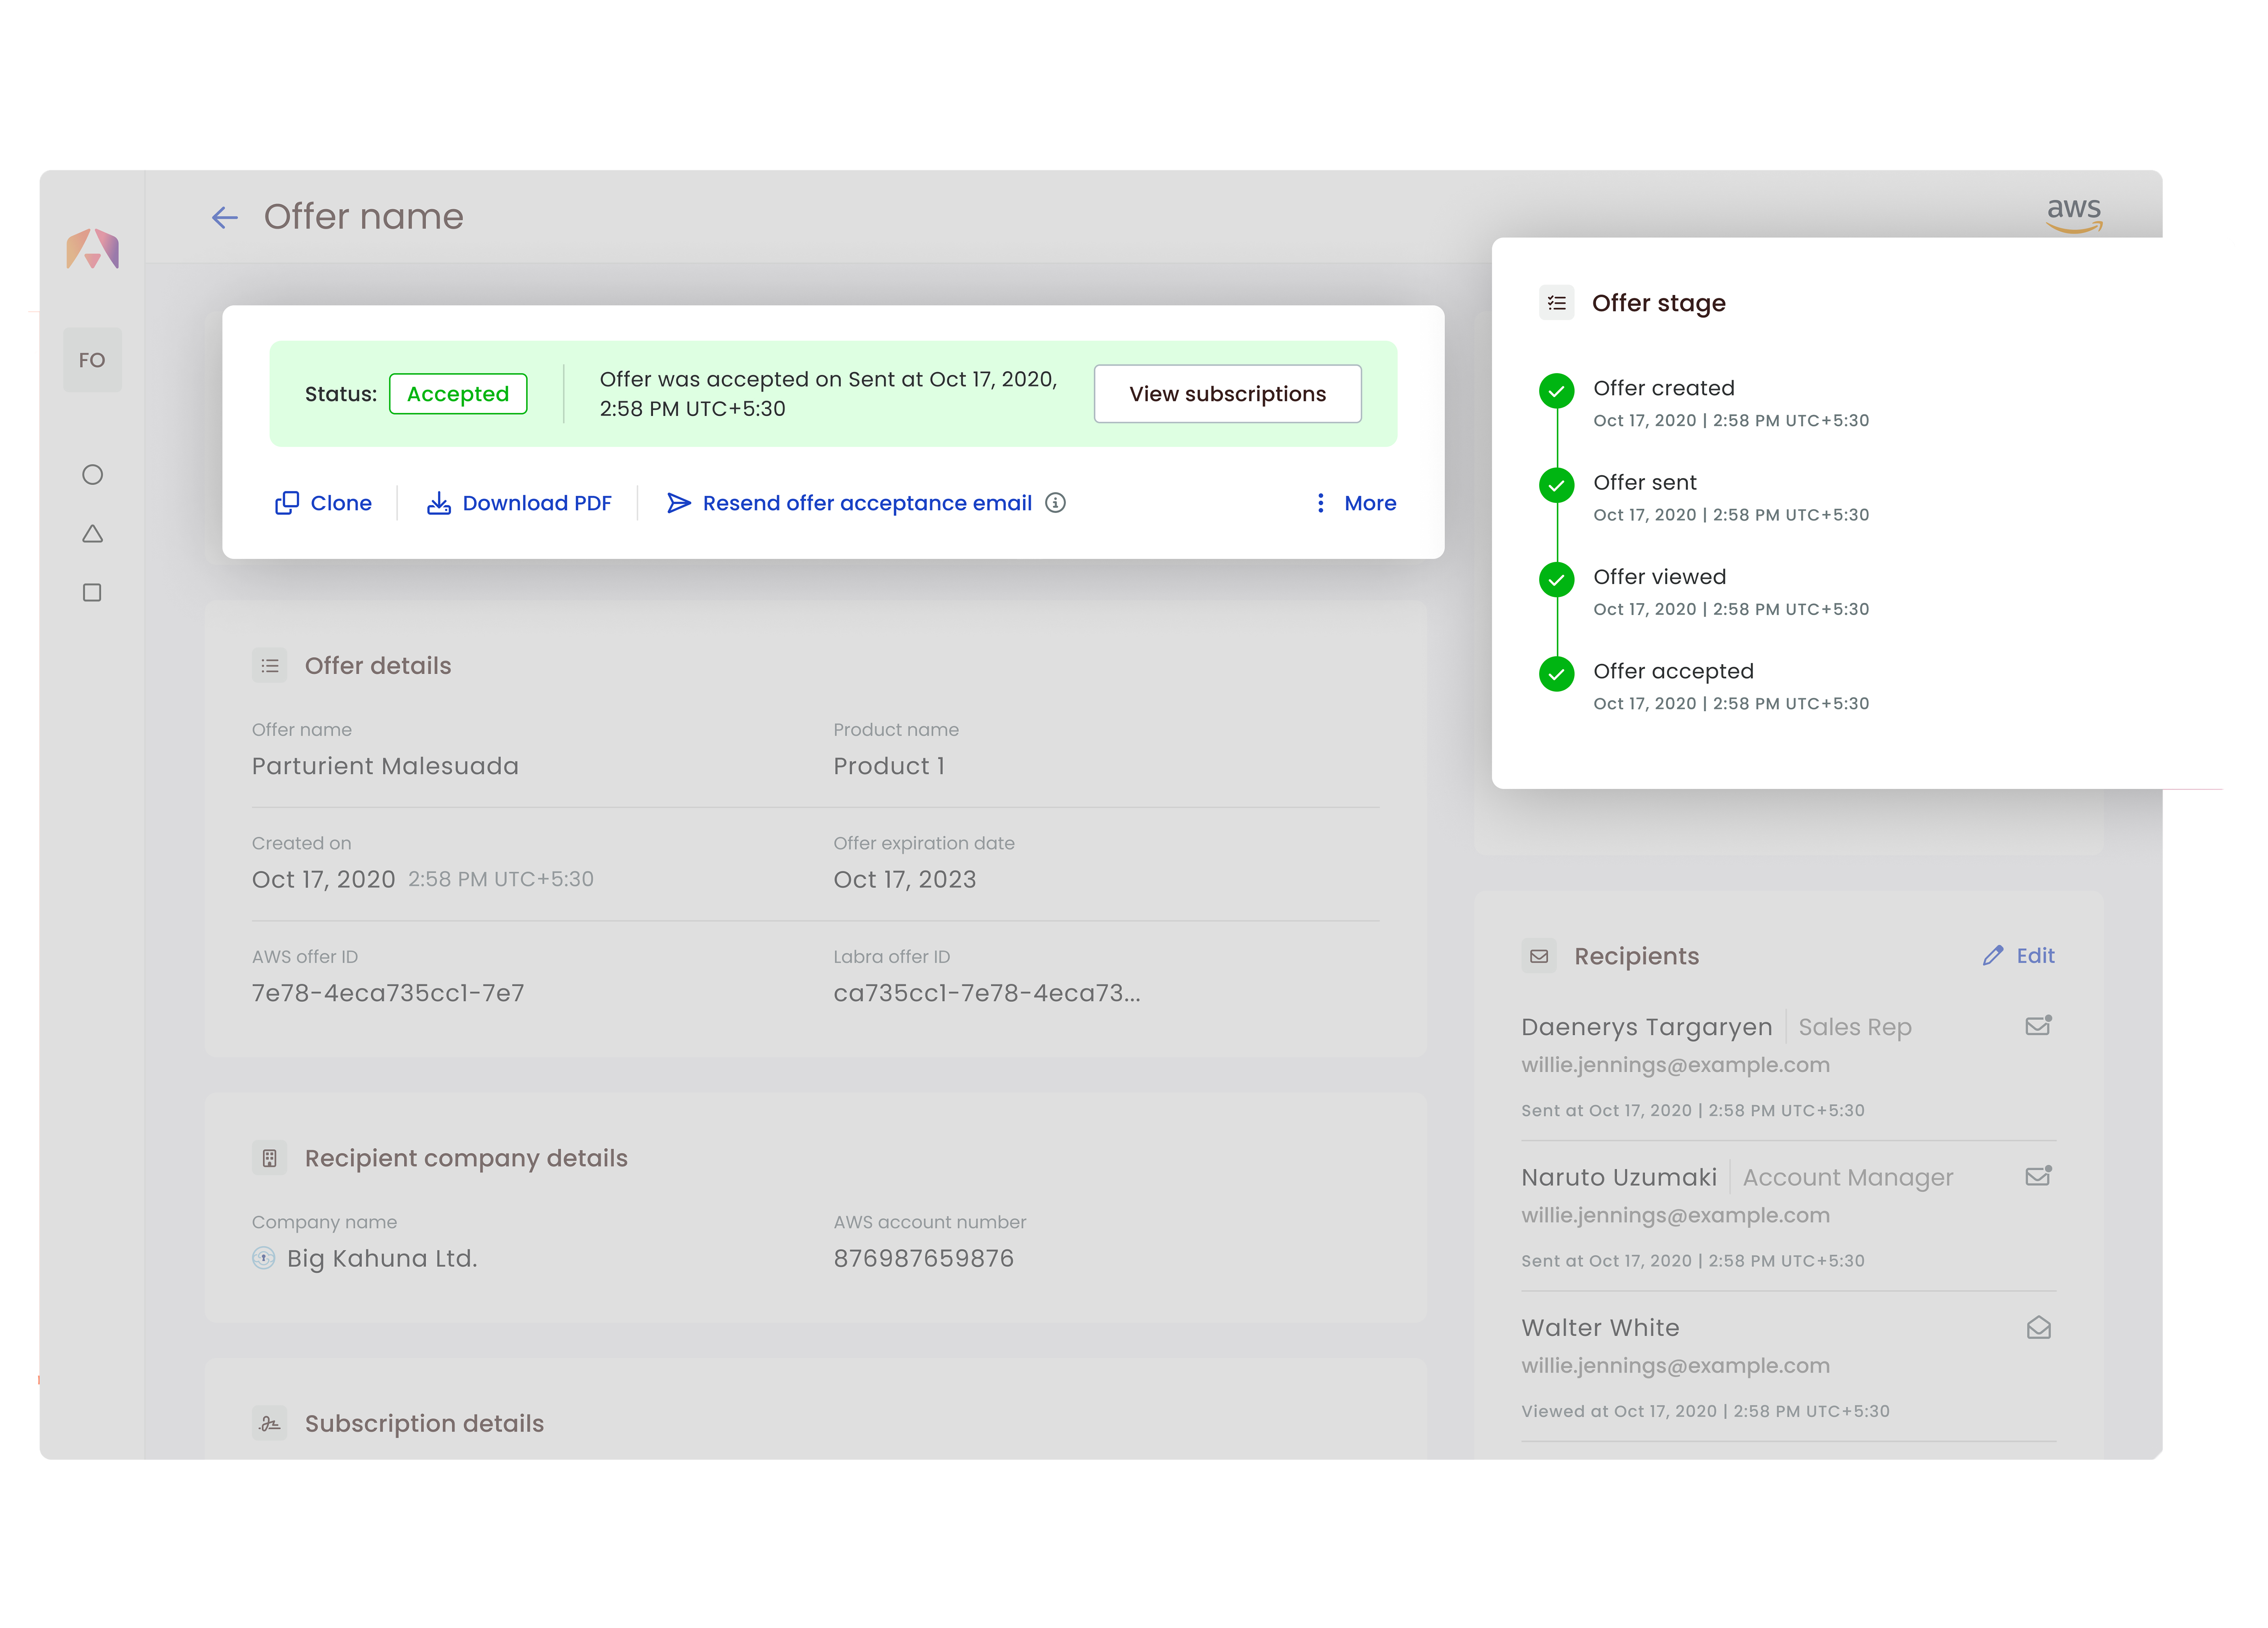Click the circle icon in left sidebar

tap(92, 475)
